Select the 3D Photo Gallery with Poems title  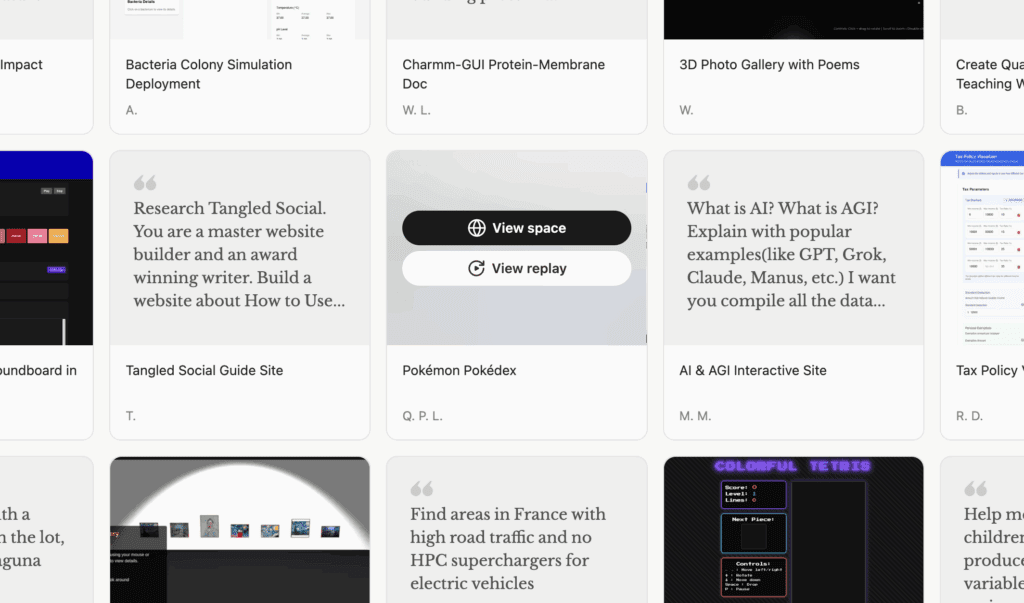[769, 65]
